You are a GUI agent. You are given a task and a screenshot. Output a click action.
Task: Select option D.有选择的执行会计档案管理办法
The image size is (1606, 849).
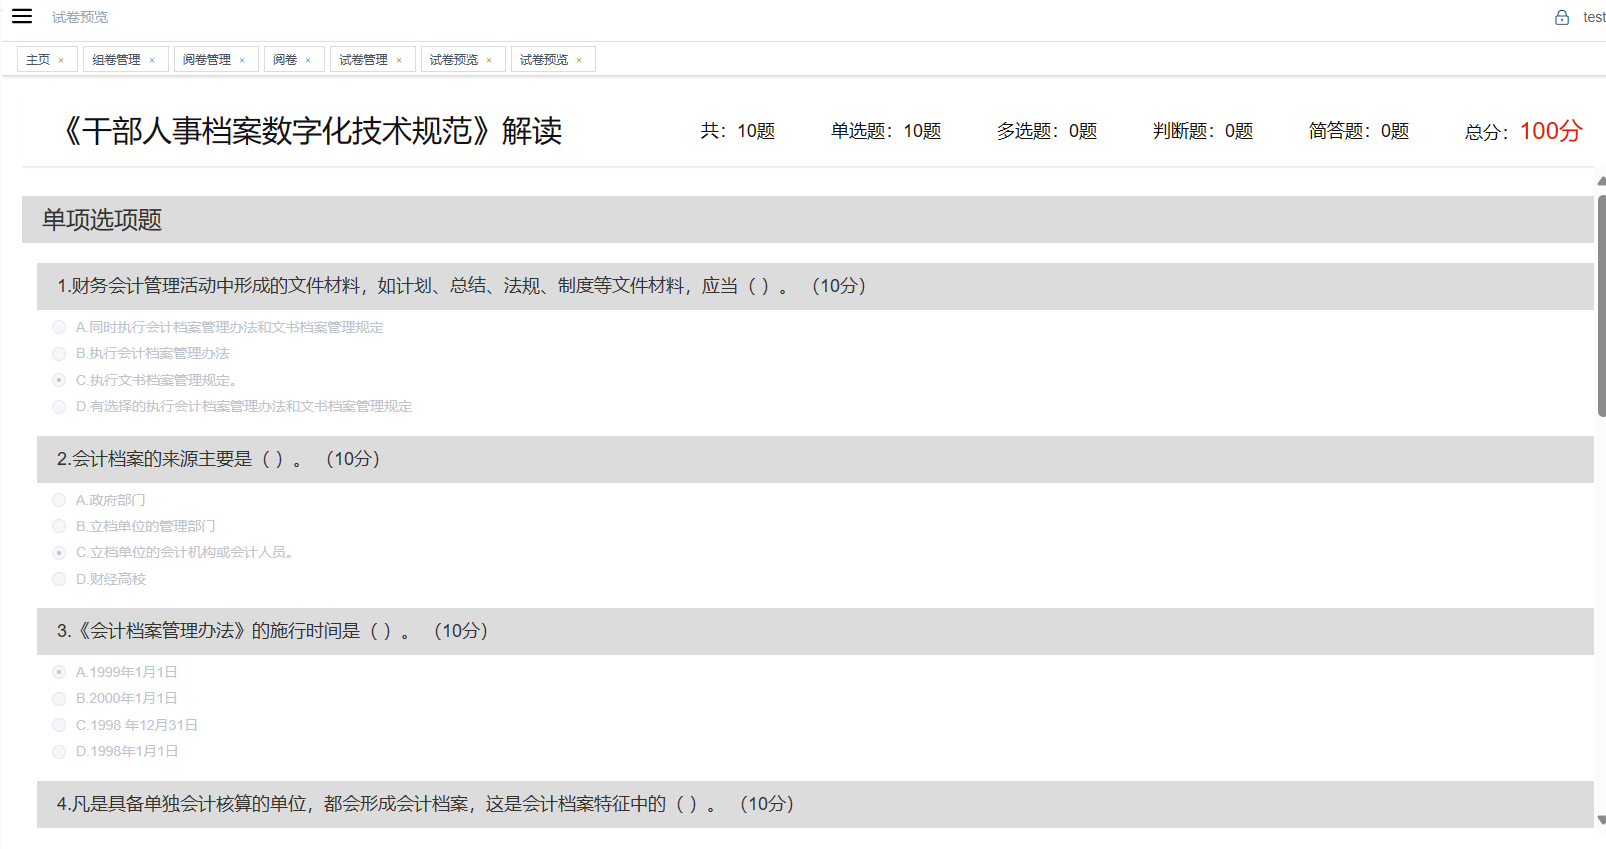tap(59, 406)
